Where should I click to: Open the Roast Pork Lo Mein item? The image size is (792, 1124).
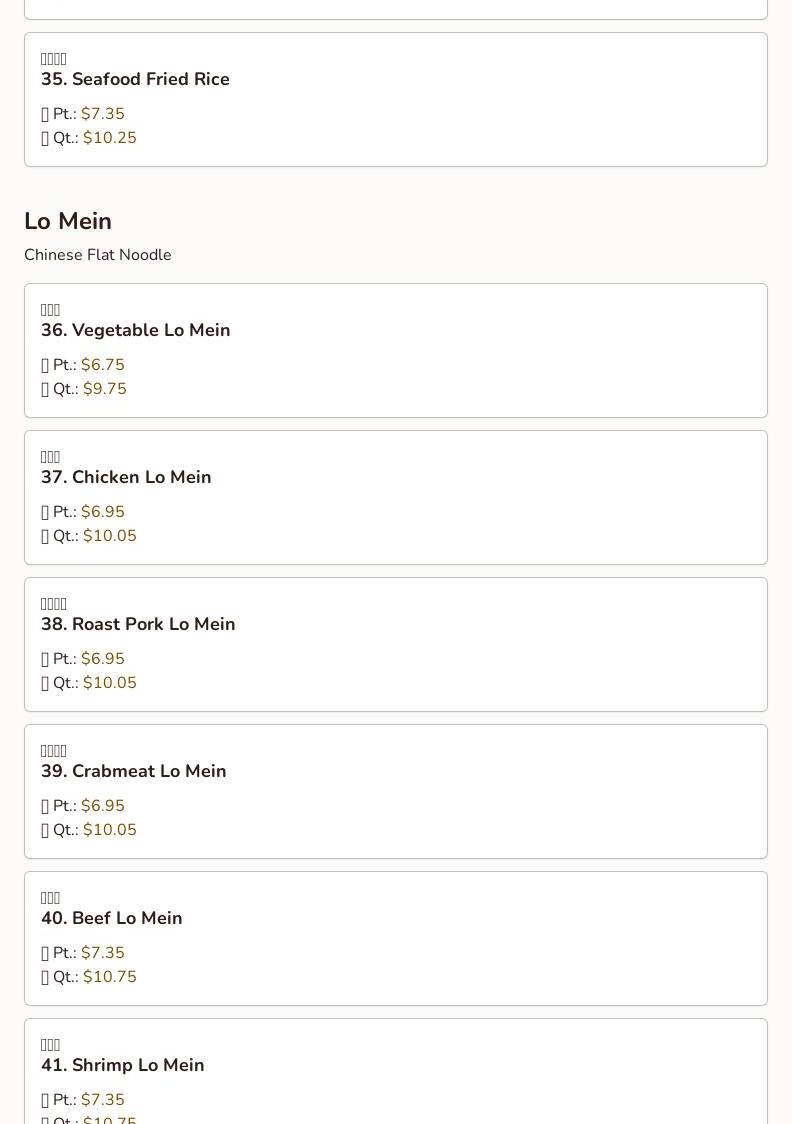pyautogui.click(x=138, y=624)
